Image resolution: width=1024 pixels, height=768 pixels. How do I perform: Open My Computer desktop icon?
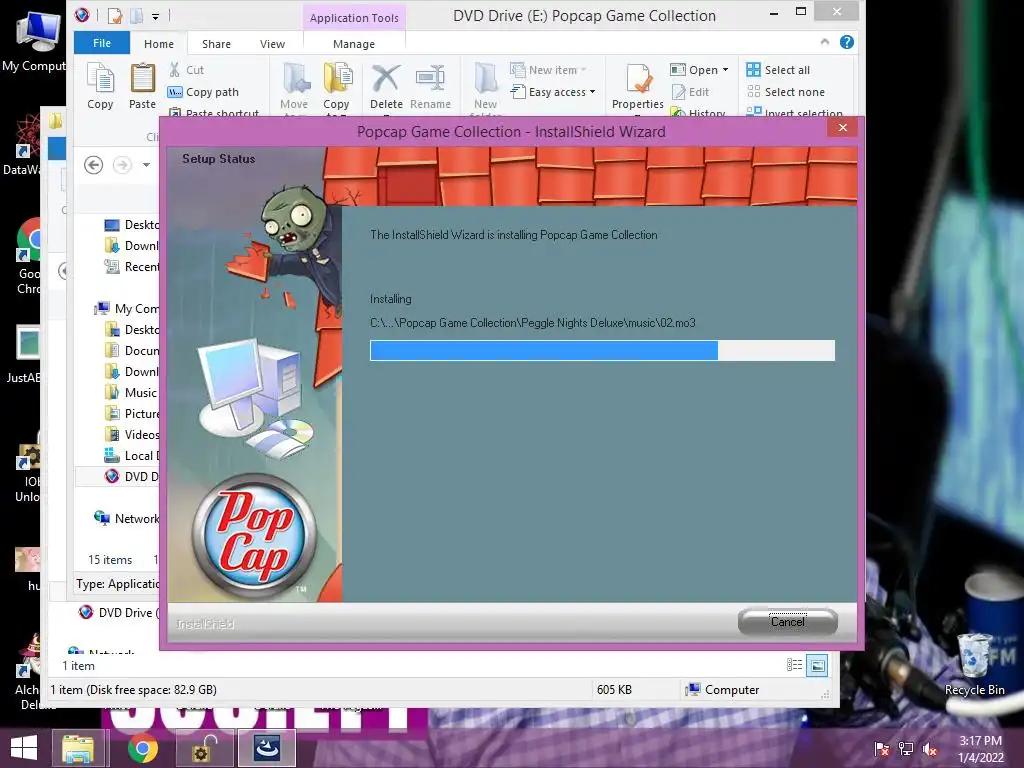pyautogui.click(x=35, y=40)
